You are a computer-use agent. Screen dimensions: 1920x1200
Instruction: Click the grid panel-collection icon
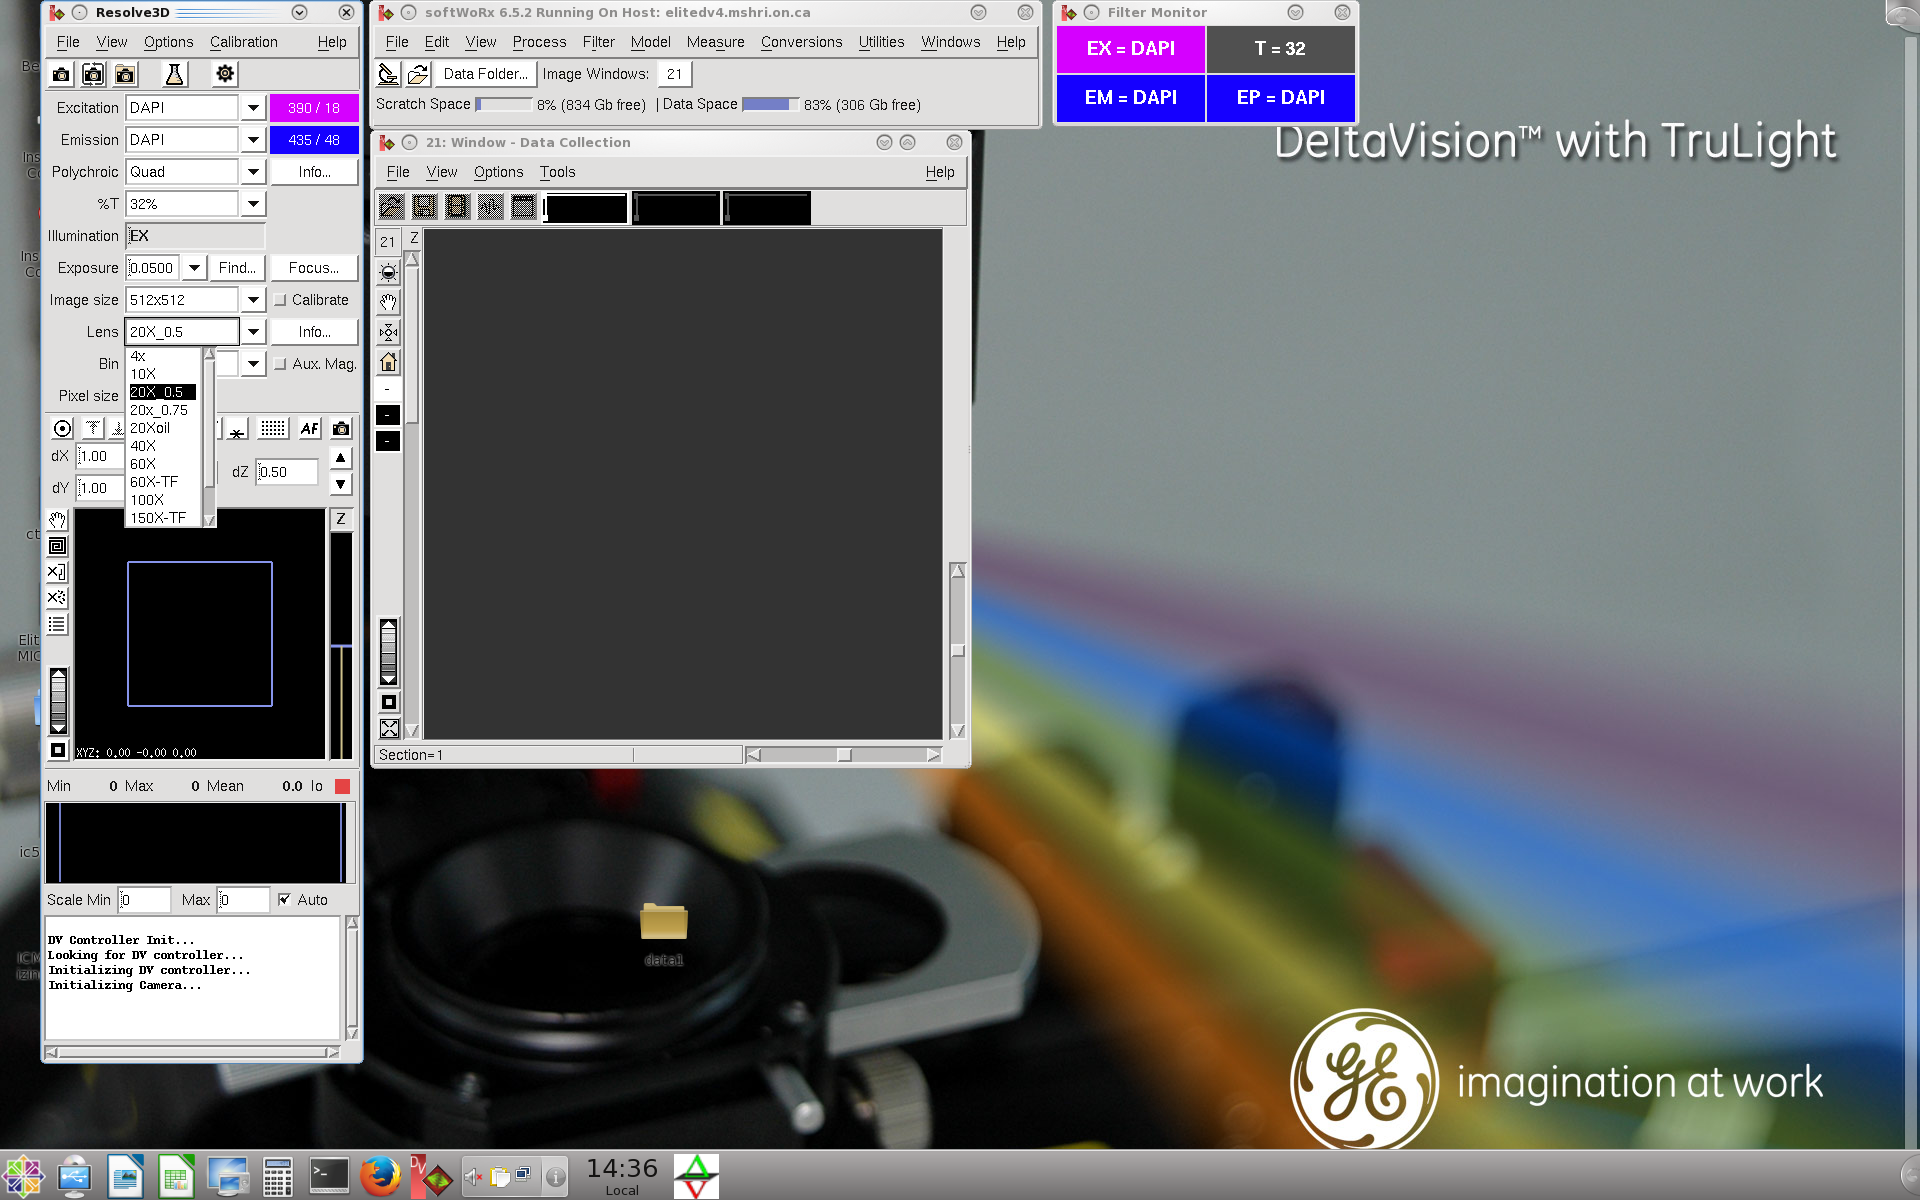(273, 429)
